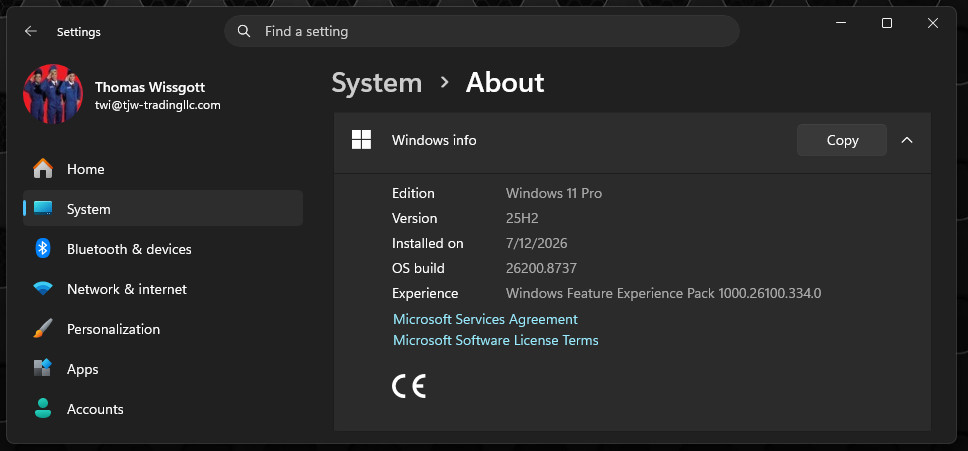Click the Apps icon in sidebar
Viewport: 968px width, 451px height.
[x=43, y=369]
